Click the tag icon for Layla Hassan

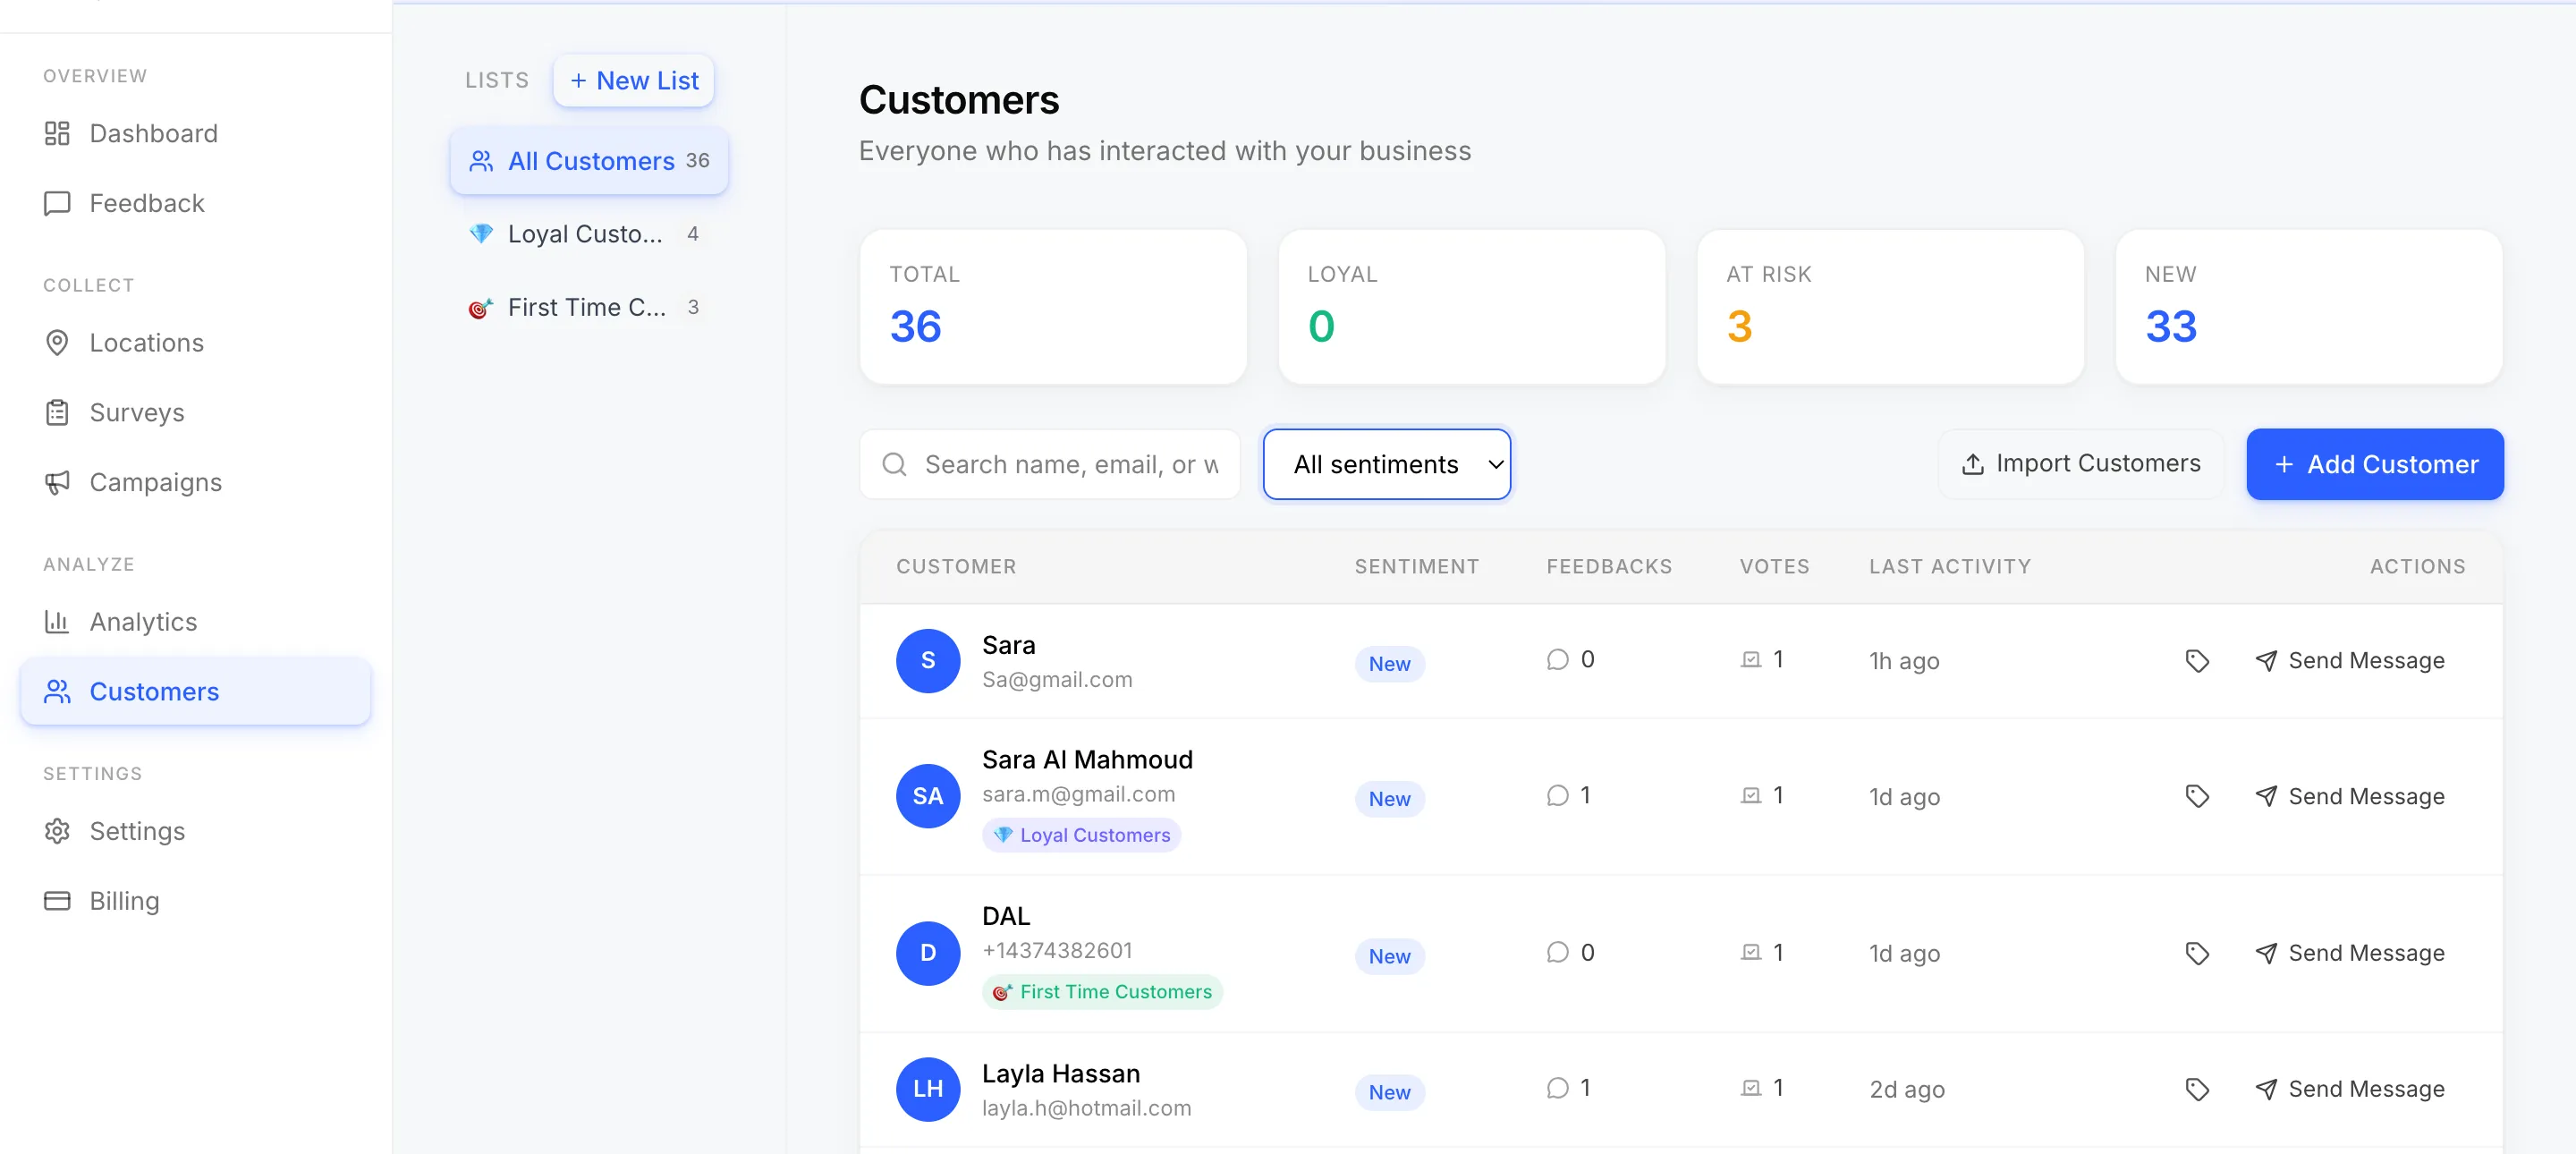click(x=2197, y=1090)
